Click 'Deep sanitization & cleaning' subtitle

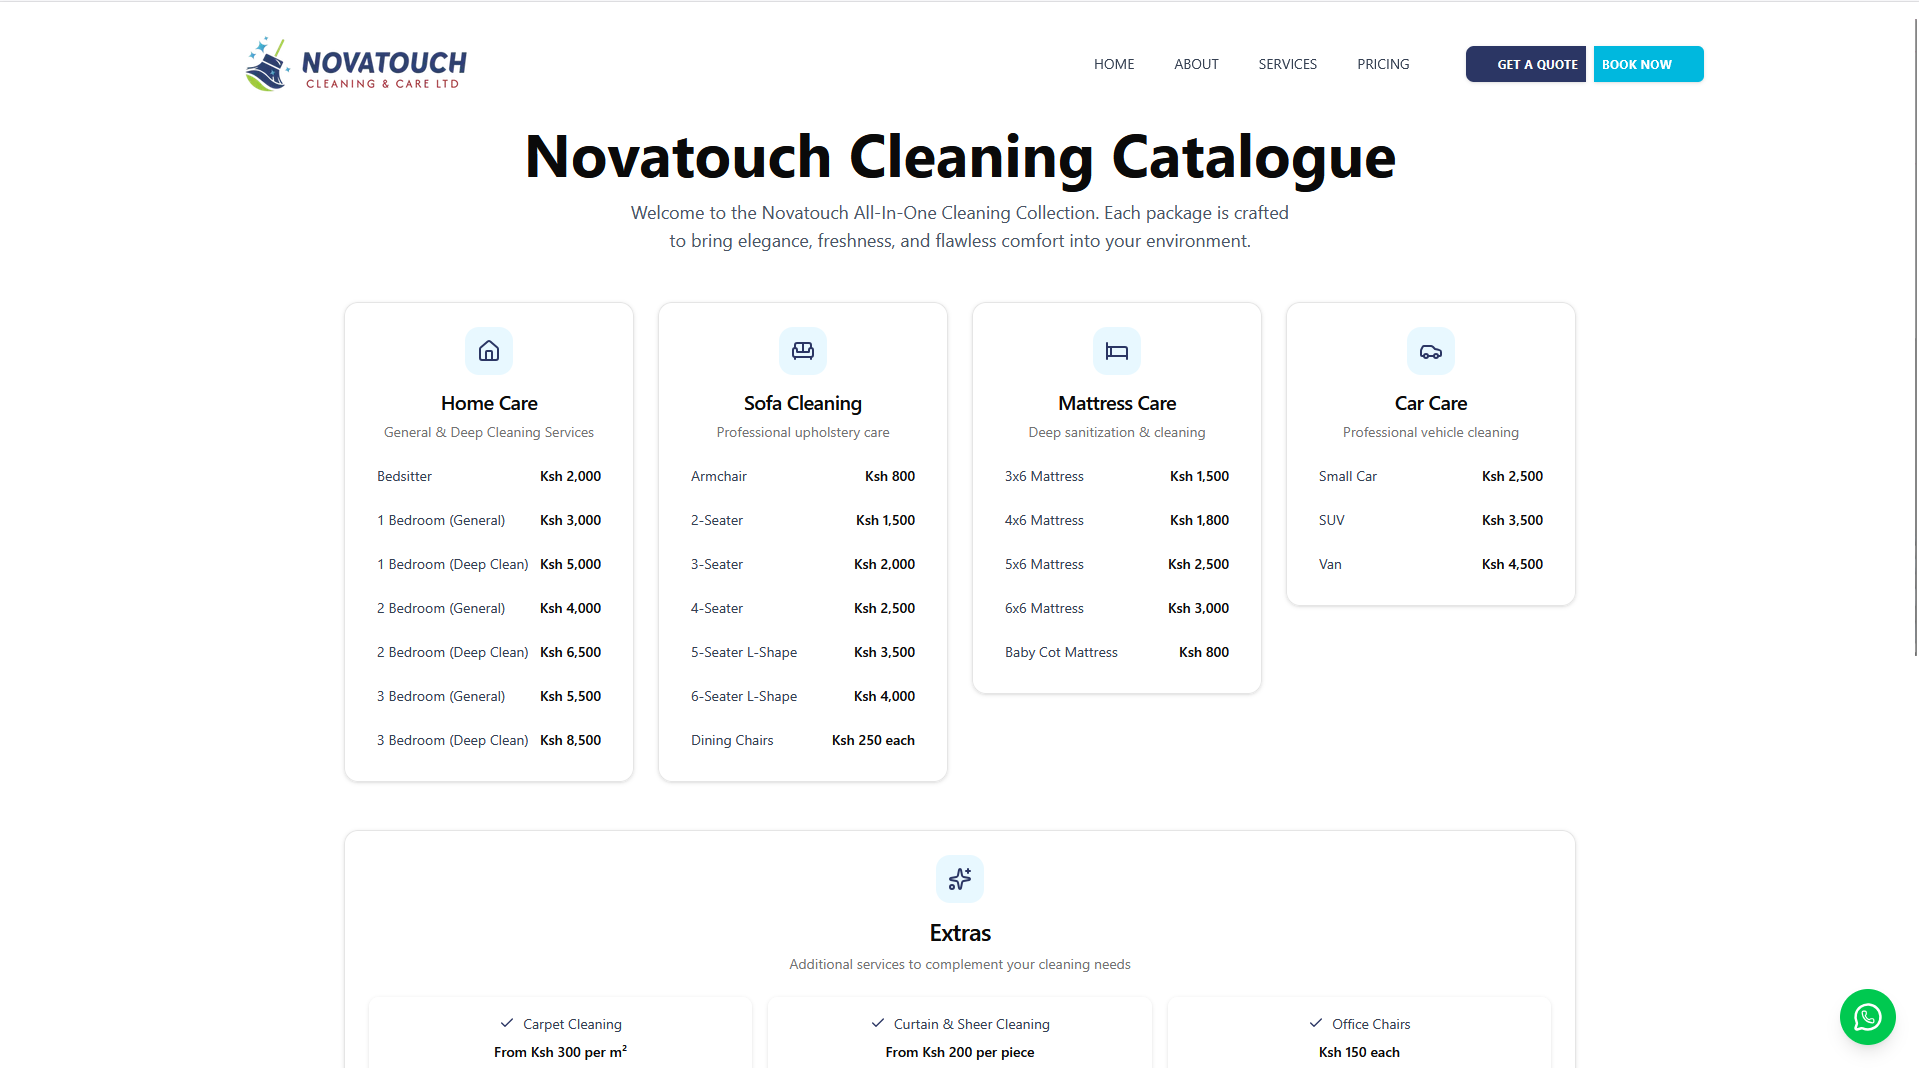click(x=1117, y=432)
